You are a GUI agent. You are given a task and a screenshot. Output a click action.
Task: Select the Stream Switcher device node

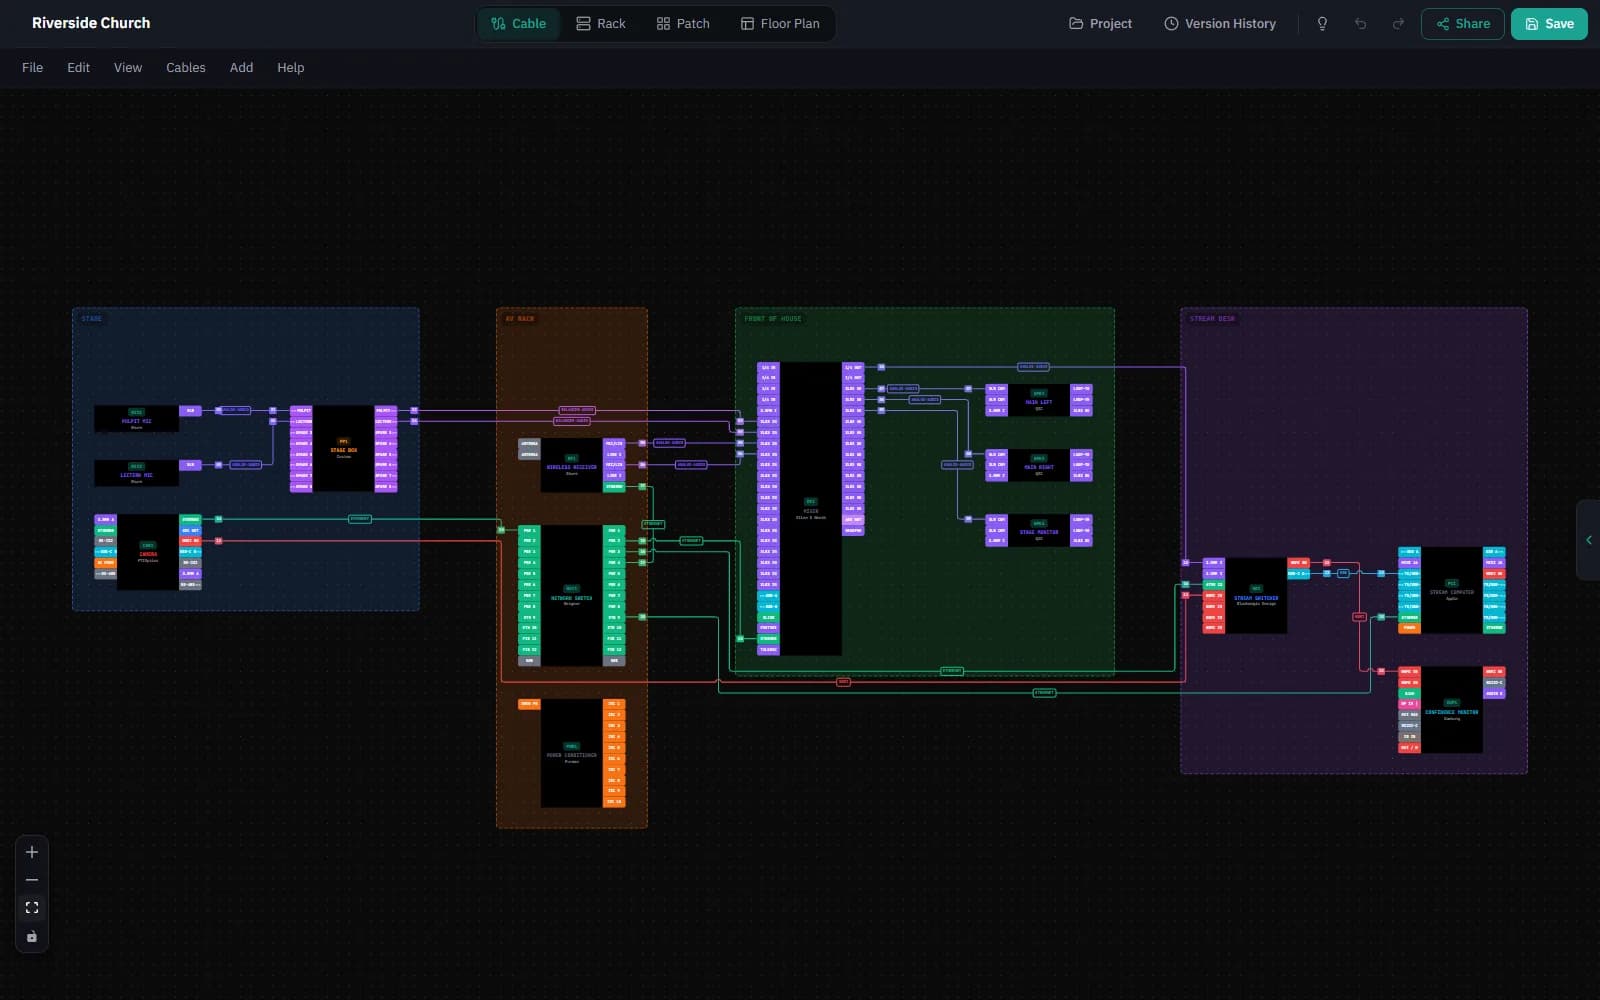click(1256, 595)
